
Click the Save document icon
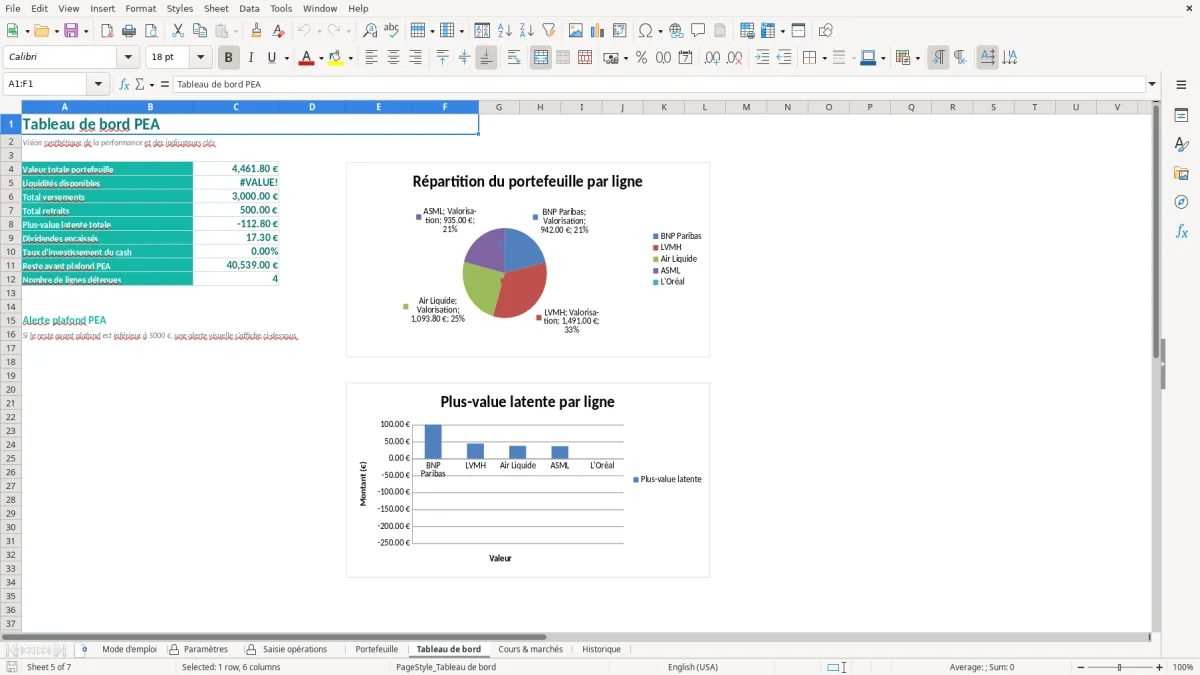coord(71,31)
